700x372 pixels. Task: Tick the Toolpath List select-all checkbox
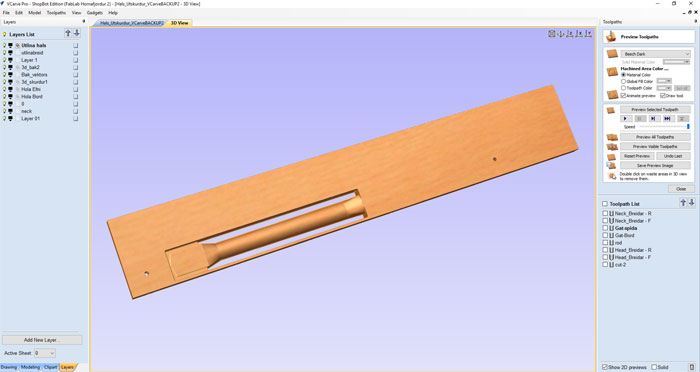tap(605, 204)
